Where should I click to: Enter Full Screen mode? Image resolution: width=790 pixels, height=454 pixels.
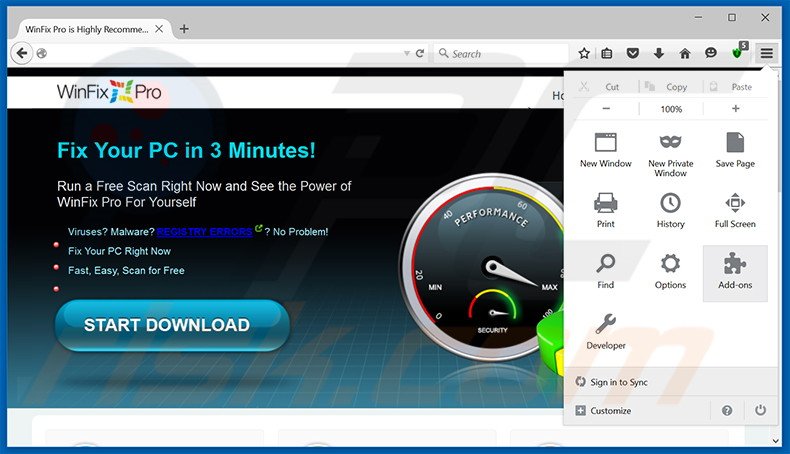735,212
